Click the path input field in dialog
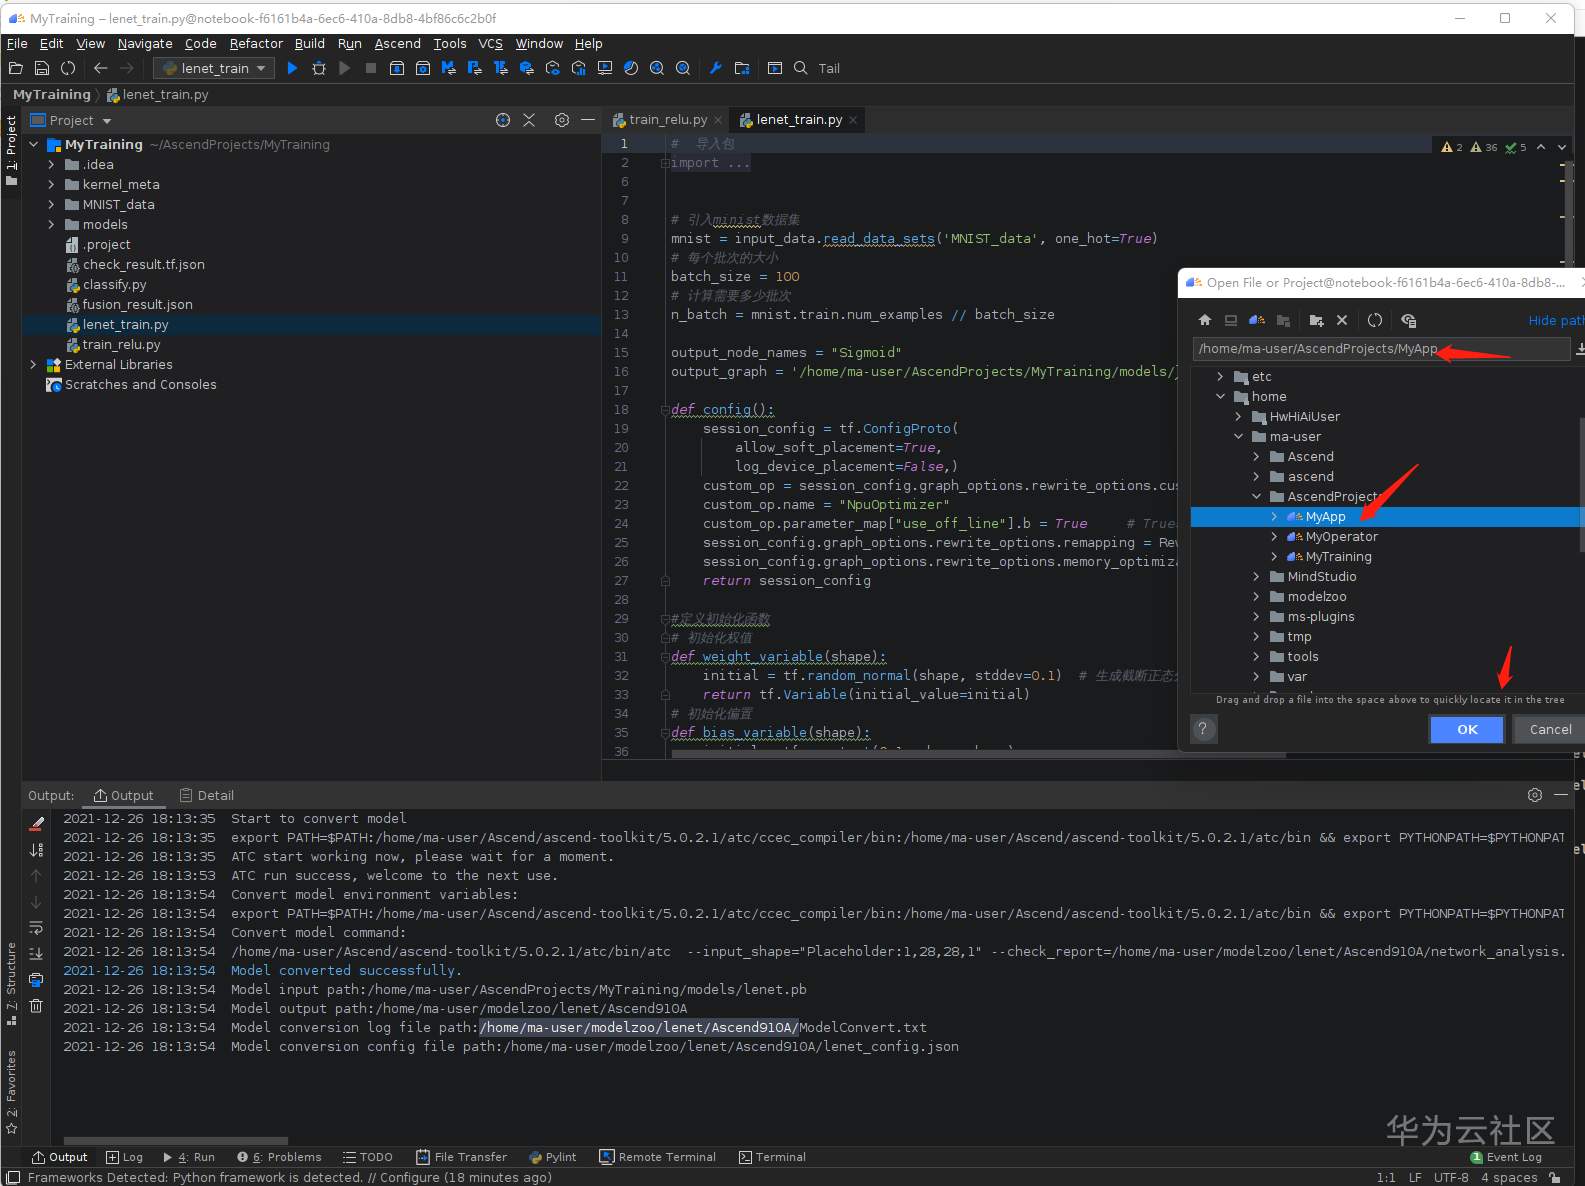Viewport: 1585px width, 1186px height. [1380, 349]
